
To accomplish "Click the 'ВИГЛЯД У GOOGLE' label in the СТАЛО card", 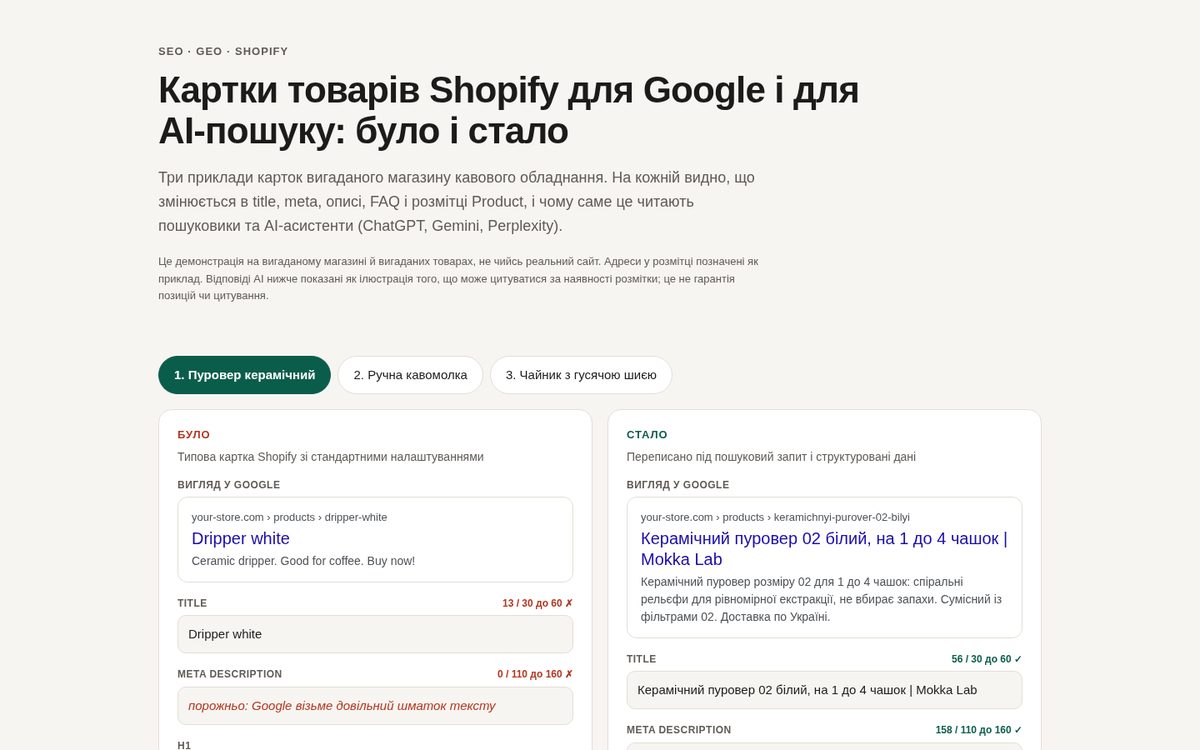I will pos(678,485).
